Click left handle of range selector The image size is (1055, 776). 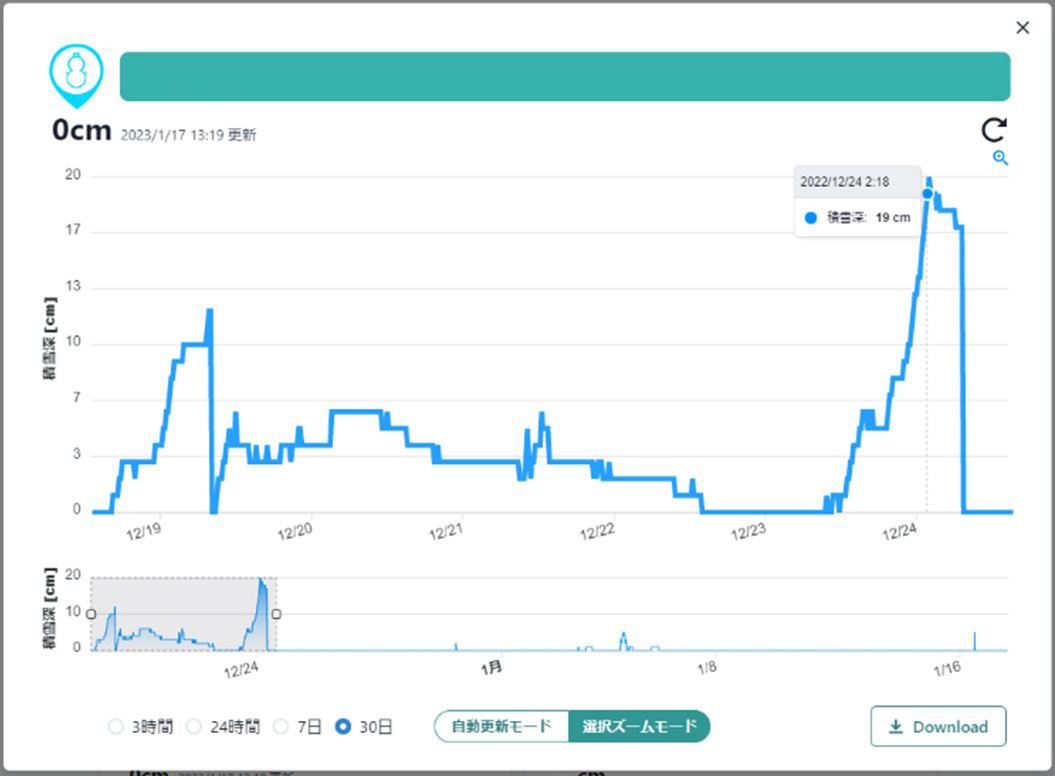[92, 614]
